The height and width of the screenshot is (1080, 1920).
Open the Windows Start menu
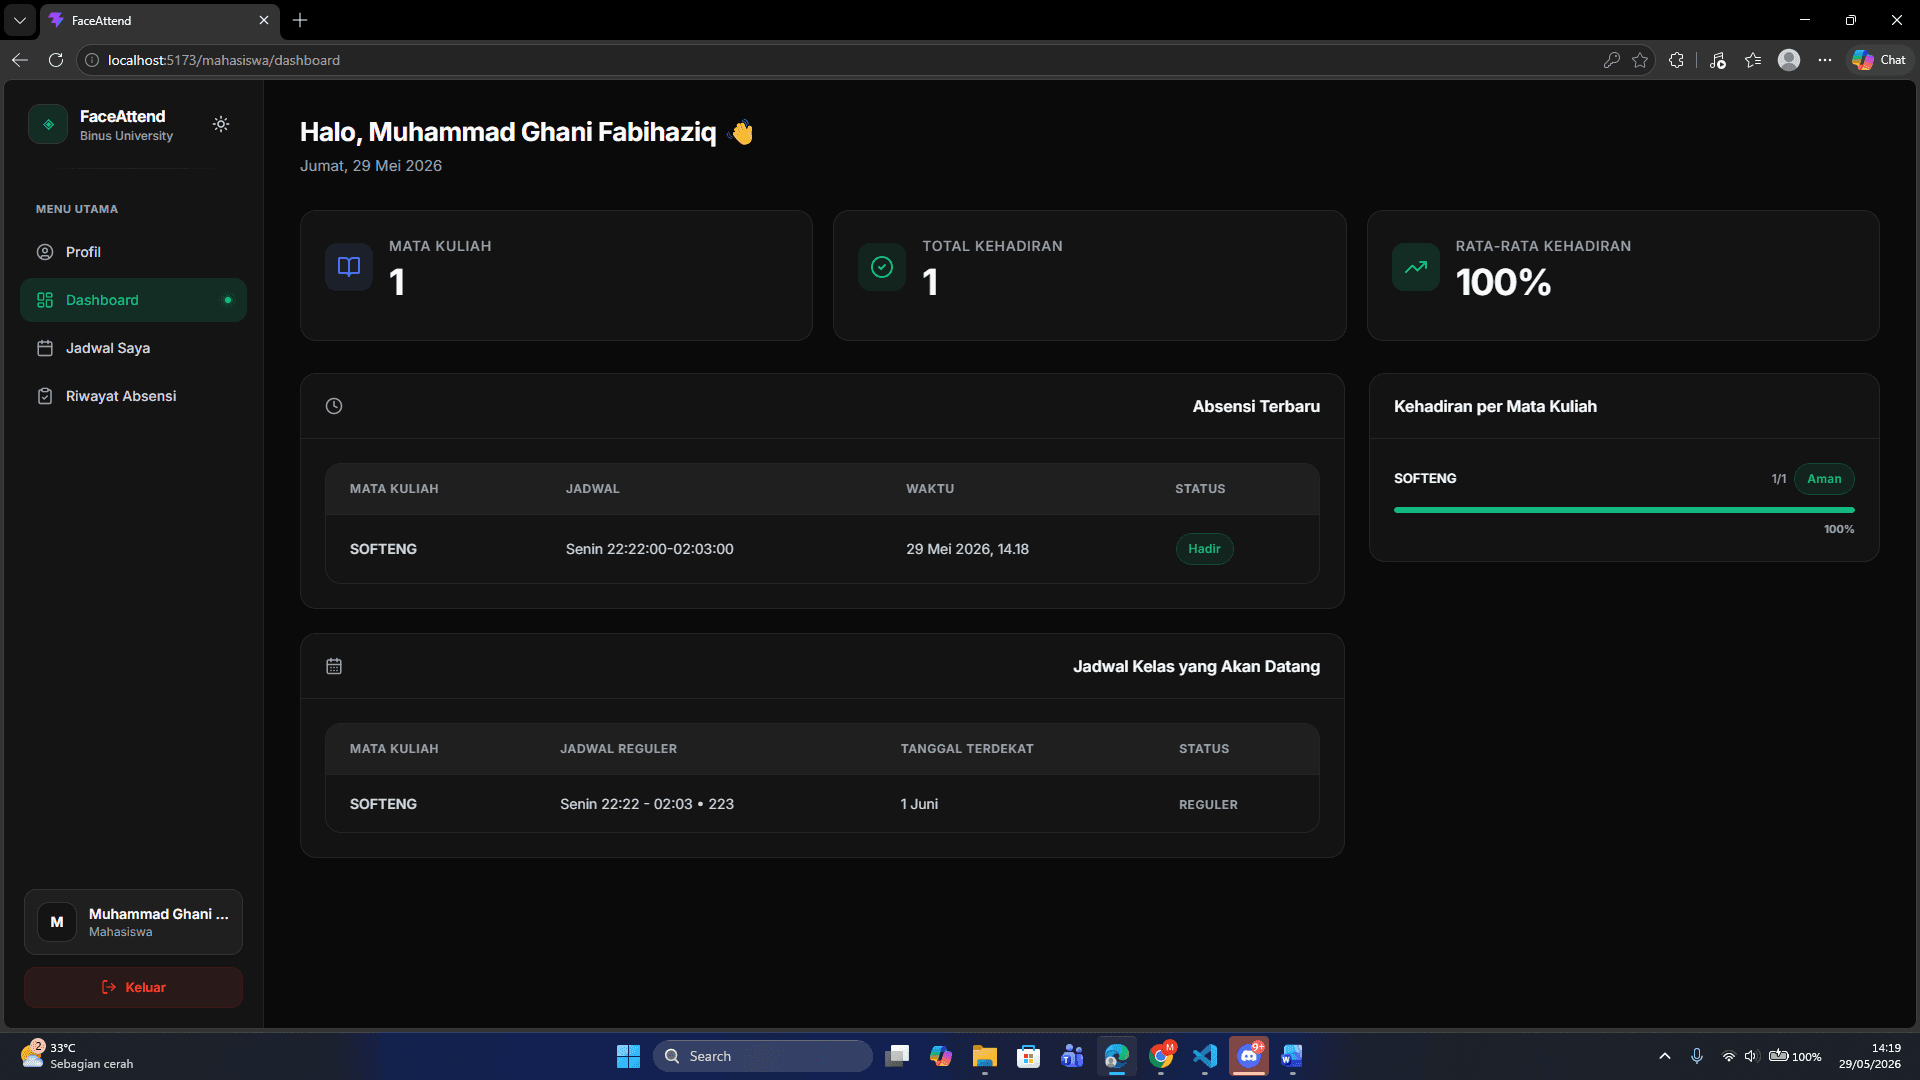click(x=628, y=1056)
